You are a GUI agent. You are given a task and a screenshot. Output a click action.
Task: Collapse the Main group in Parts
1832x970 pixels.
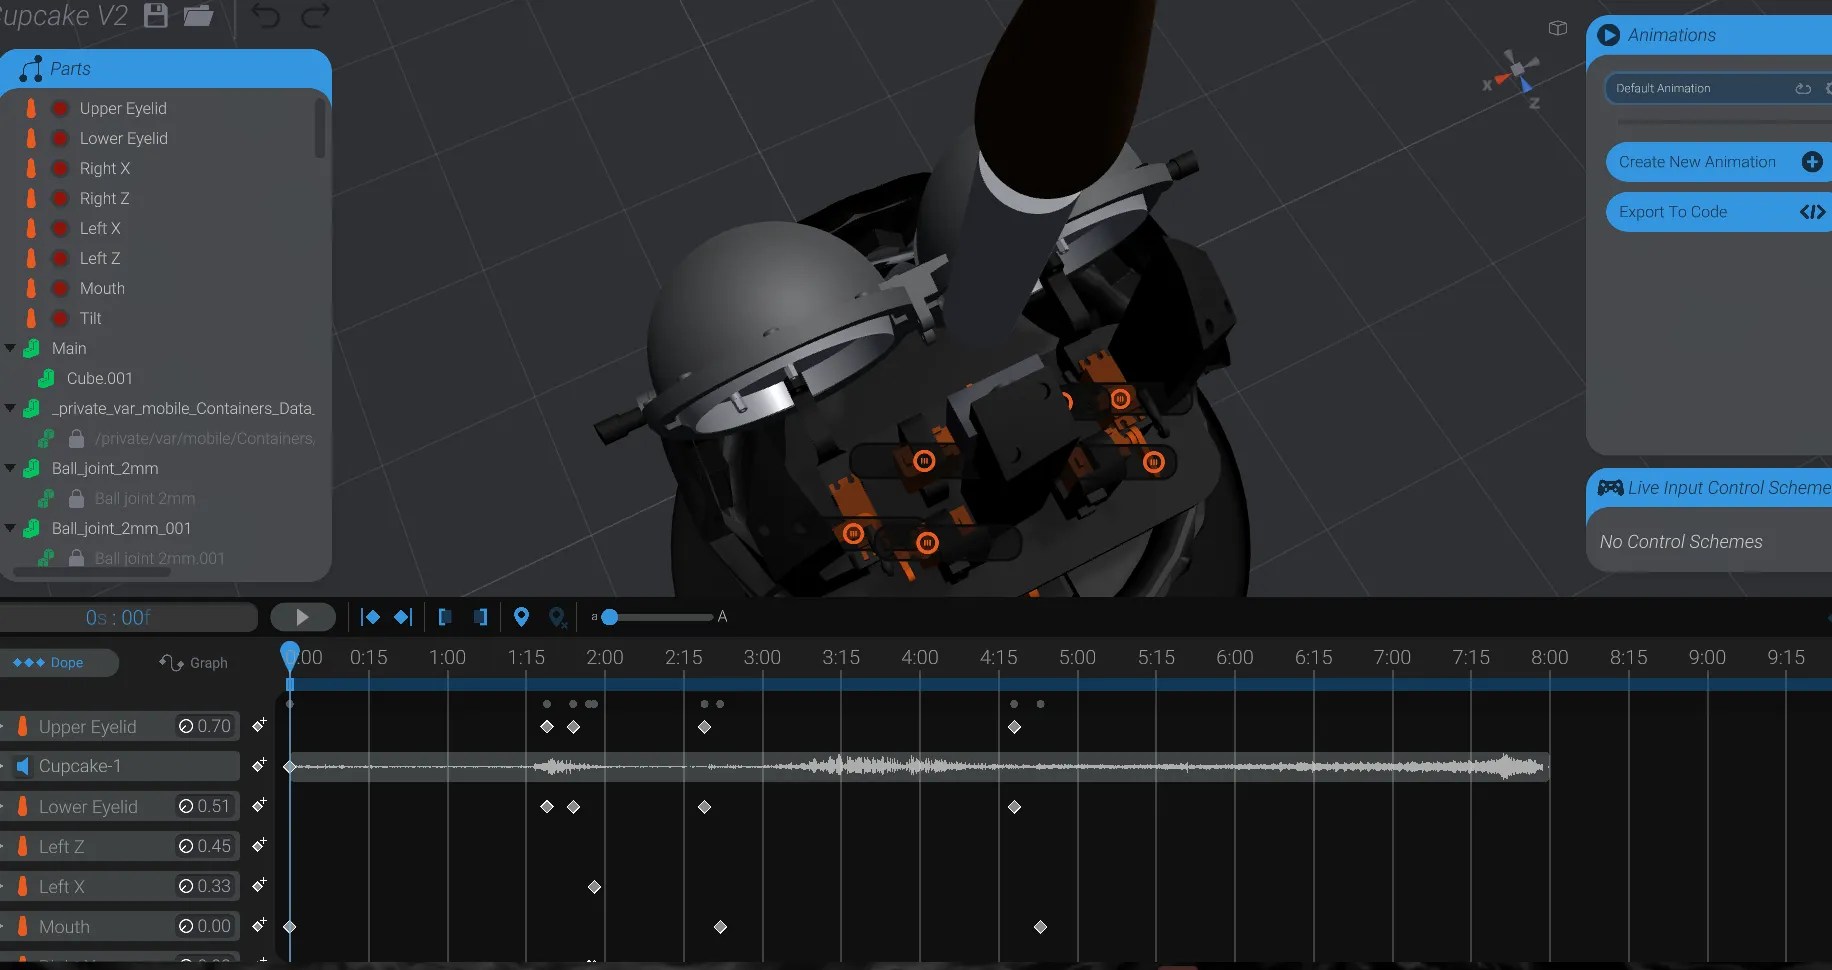pyautogui.click(x=10, y=348)
